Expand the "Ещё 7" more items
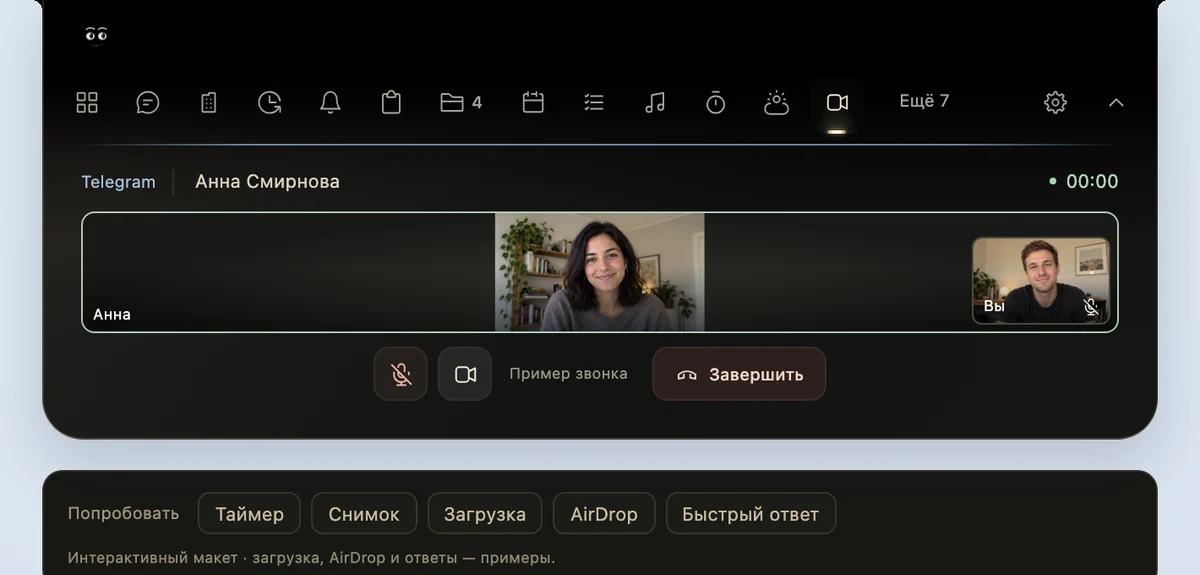This screenshot has width=1200, height=575. 924,101
